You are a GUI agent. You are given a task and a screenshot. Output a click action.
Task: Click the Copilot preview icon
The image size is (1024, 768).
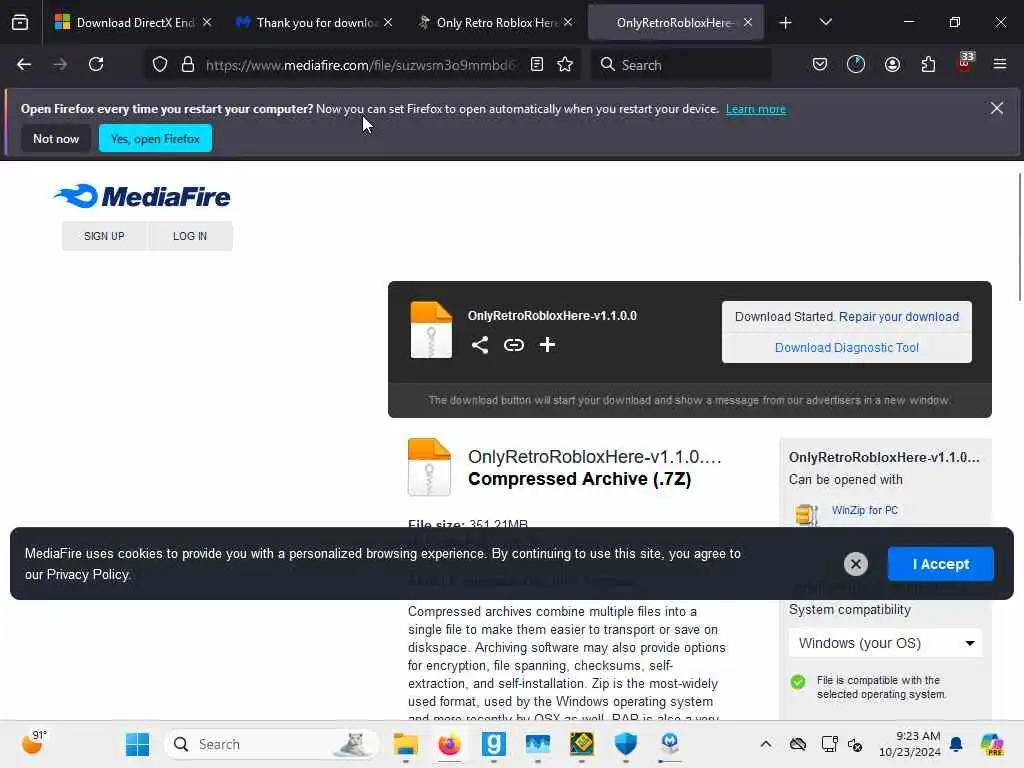(992, 744)
